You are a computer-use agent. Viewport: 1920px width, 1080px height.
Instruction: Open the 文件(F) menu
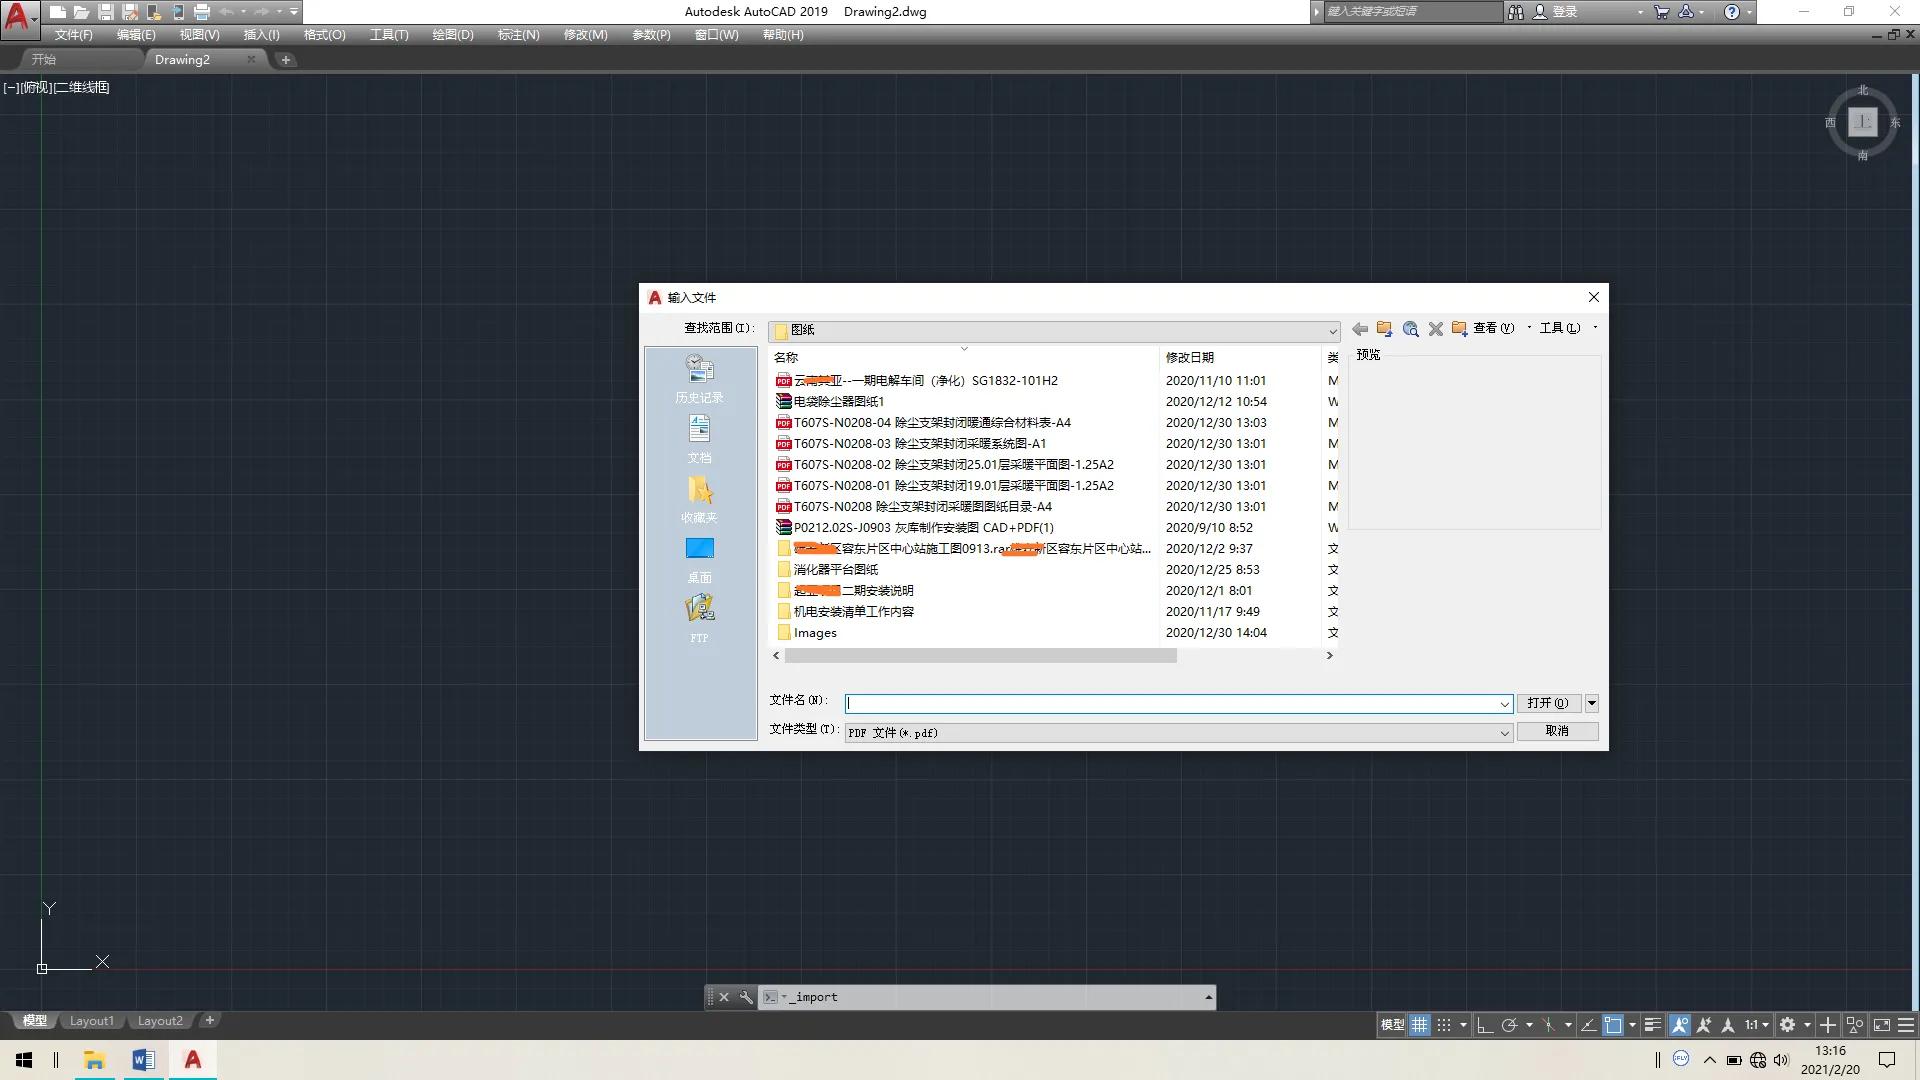[x=73, y=35]
